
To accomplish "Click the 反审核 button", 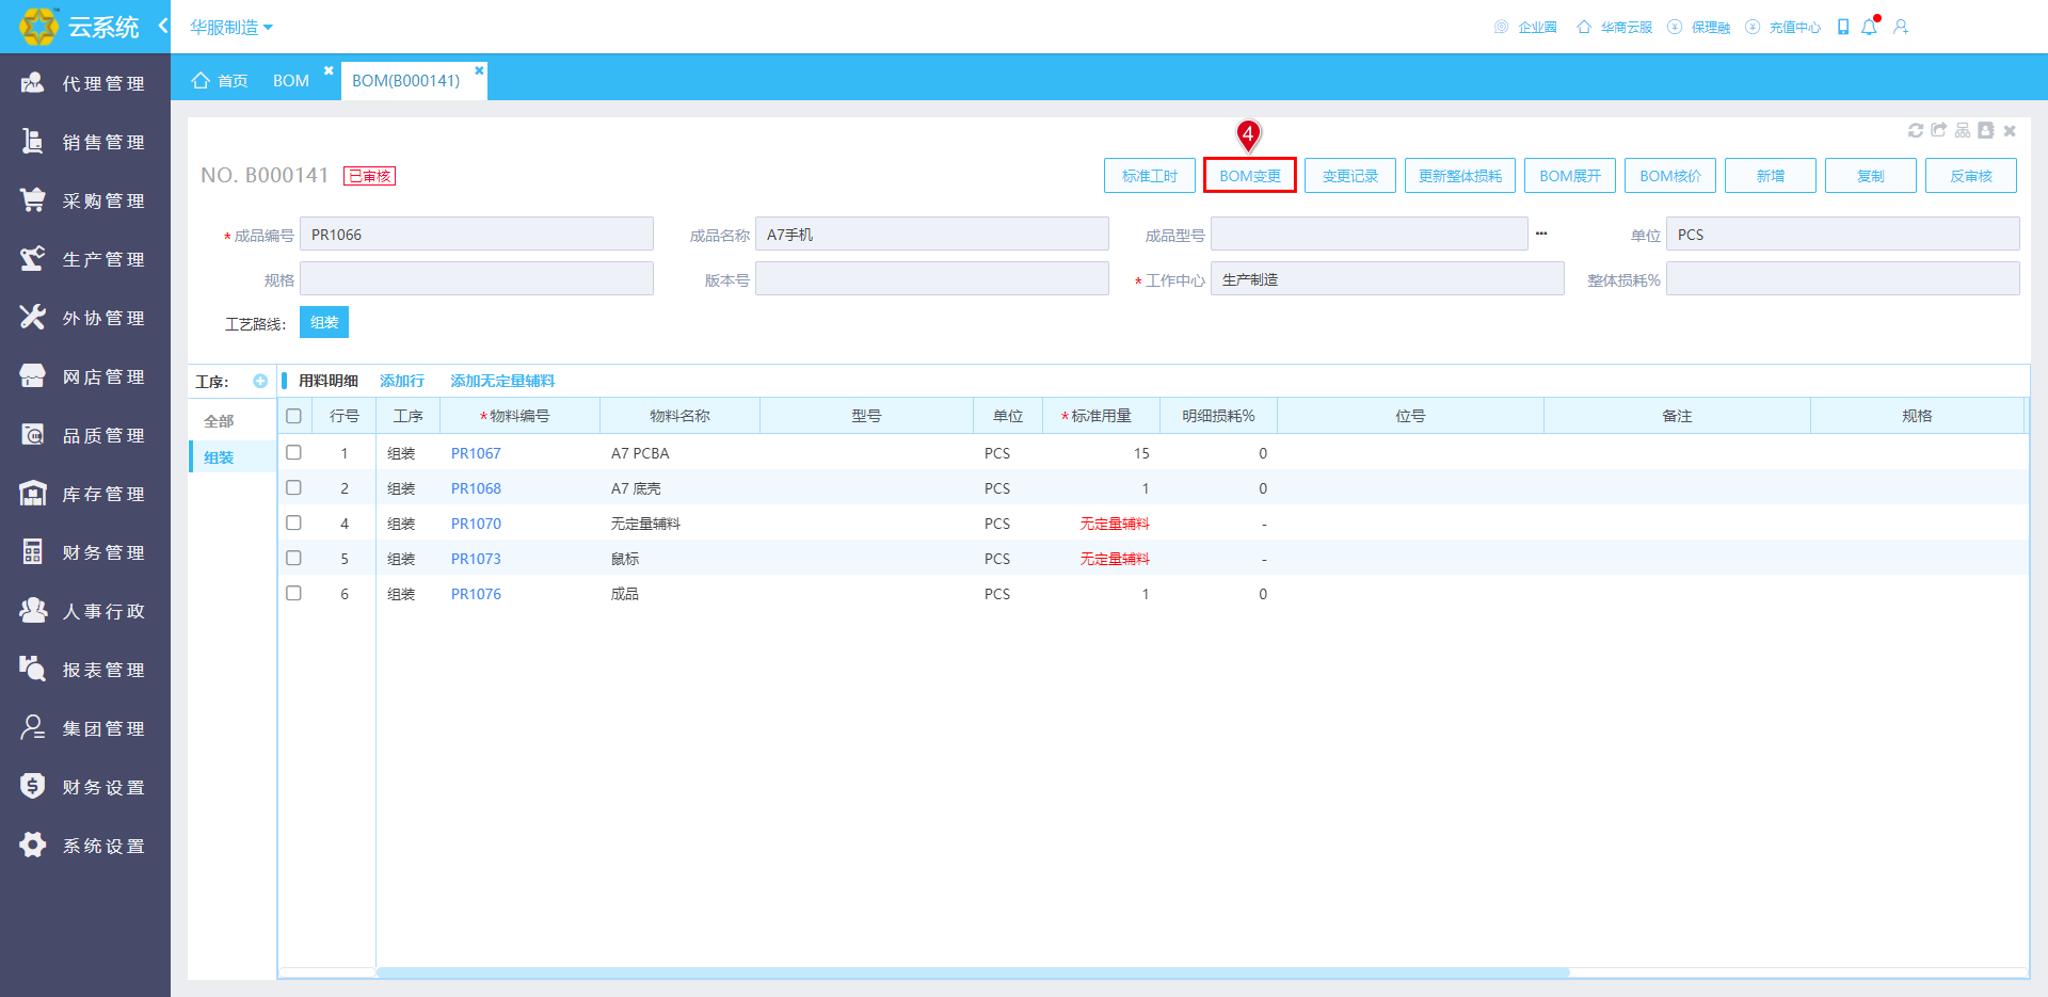I will [x=1970, y=176].
